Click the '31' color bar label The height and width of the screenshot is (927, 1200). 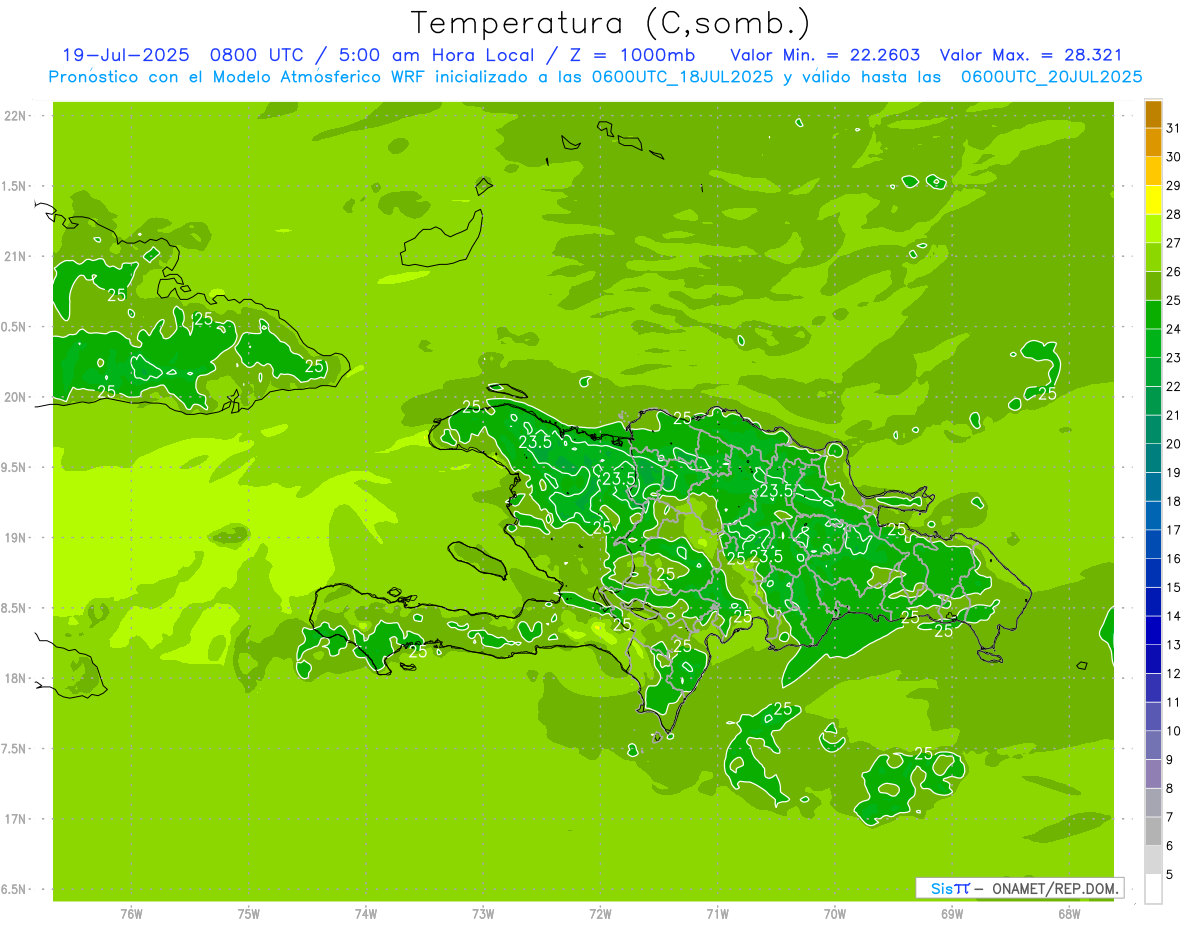click(x=1173, y=128)
